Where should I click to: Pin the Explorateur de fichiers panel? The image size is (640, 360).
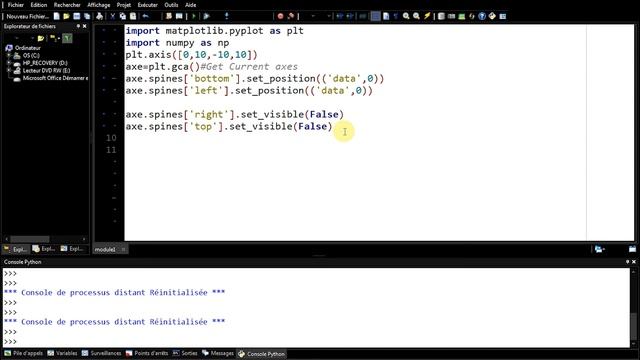[78, 26]
